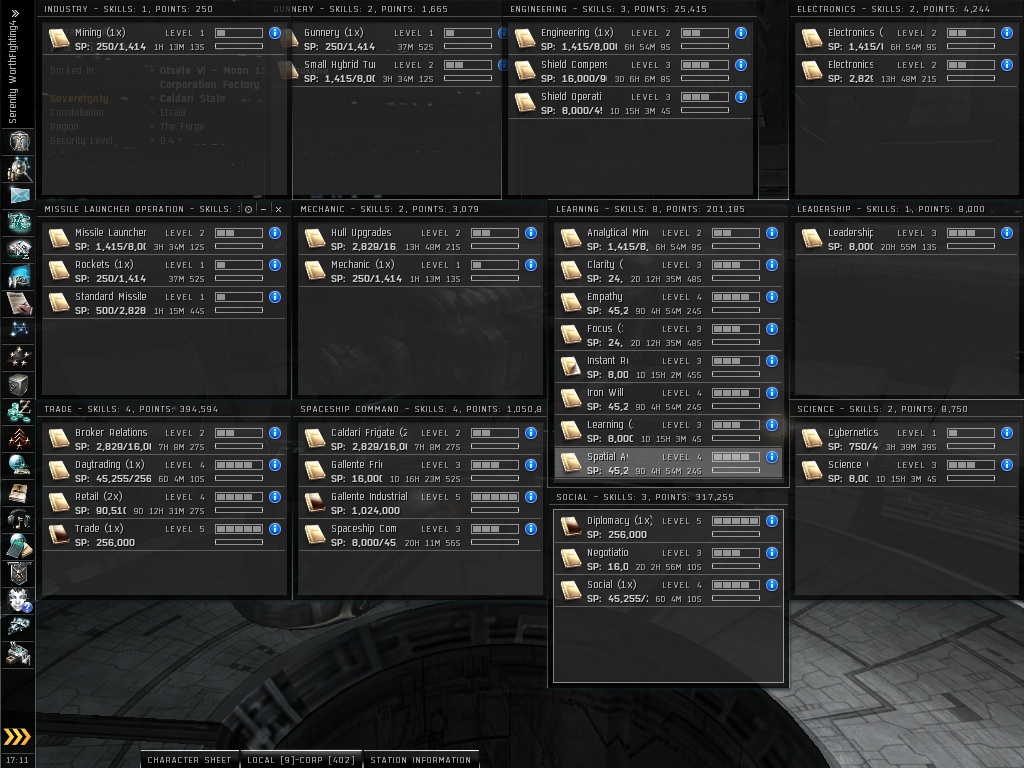Click the Gunnery skill book thumbnail

coord(292,39)
